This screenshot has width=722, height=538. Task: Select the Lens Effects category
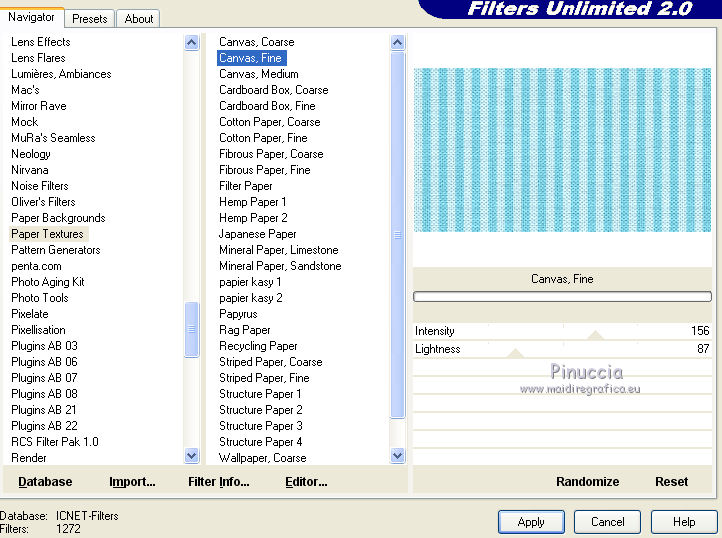[41, 42]
